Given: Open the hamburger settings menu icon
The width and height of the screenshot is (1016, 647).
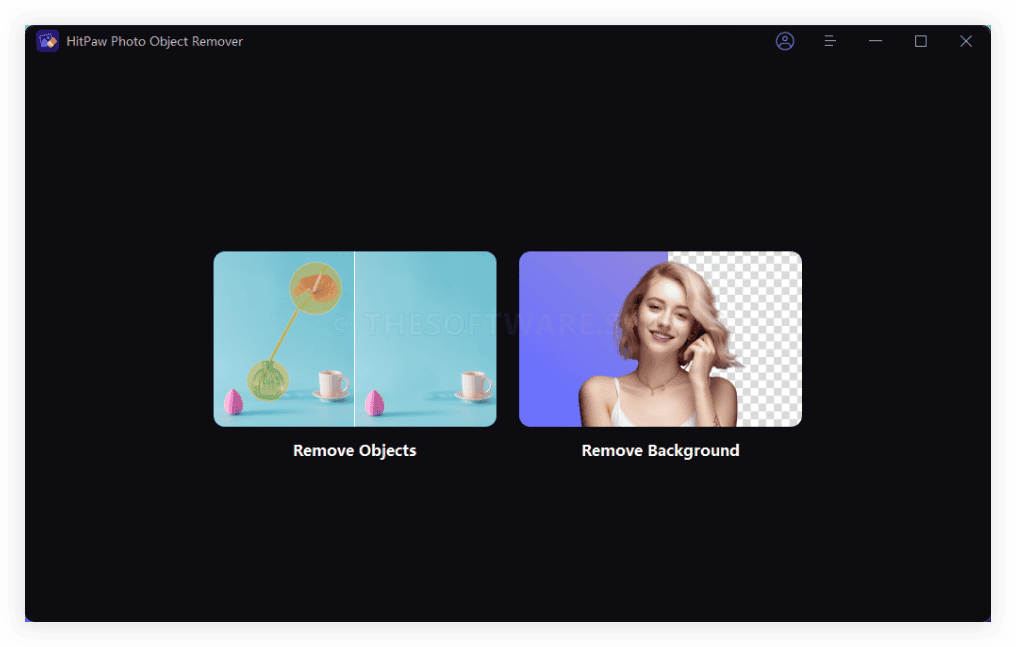Looking at the screenshot, I should [829, 41].
